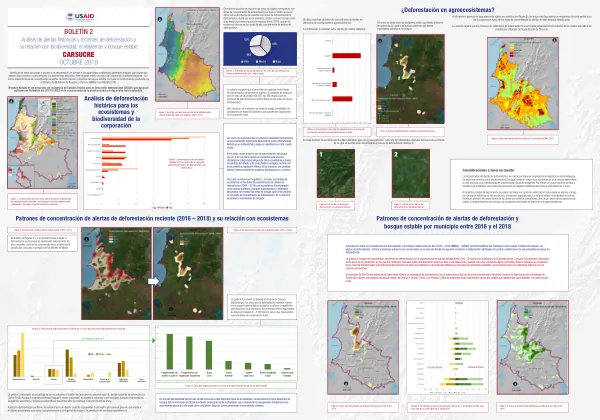
Task: Click the satellite image labeled 2
Action: click(x=411, y=173)
